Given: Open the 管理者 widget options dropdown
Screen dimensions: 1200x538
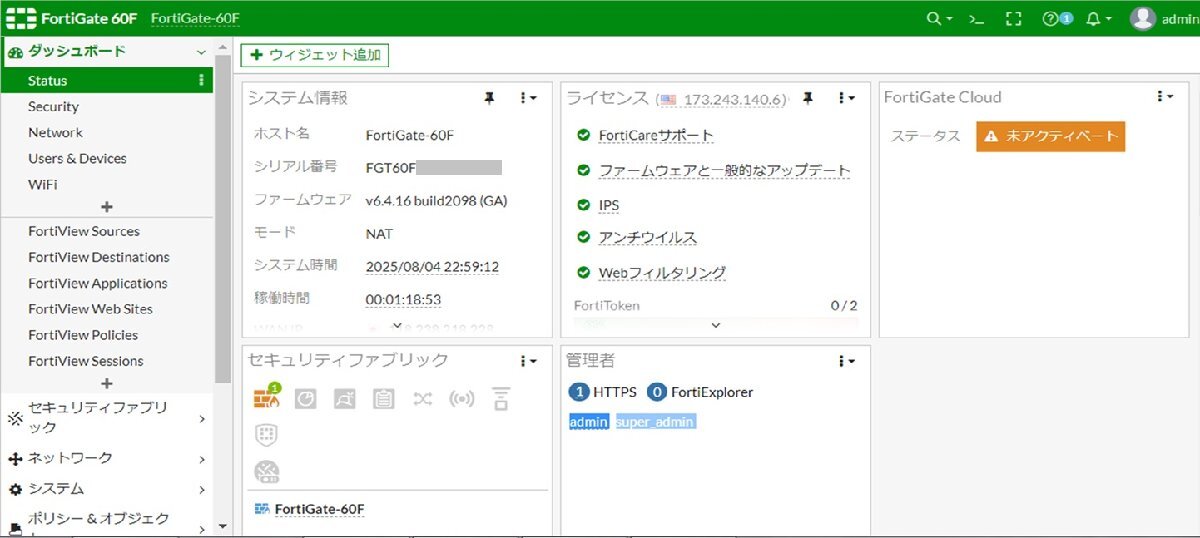Looking at the screenshot, I should pyautogui.click(x=847, y=360).
